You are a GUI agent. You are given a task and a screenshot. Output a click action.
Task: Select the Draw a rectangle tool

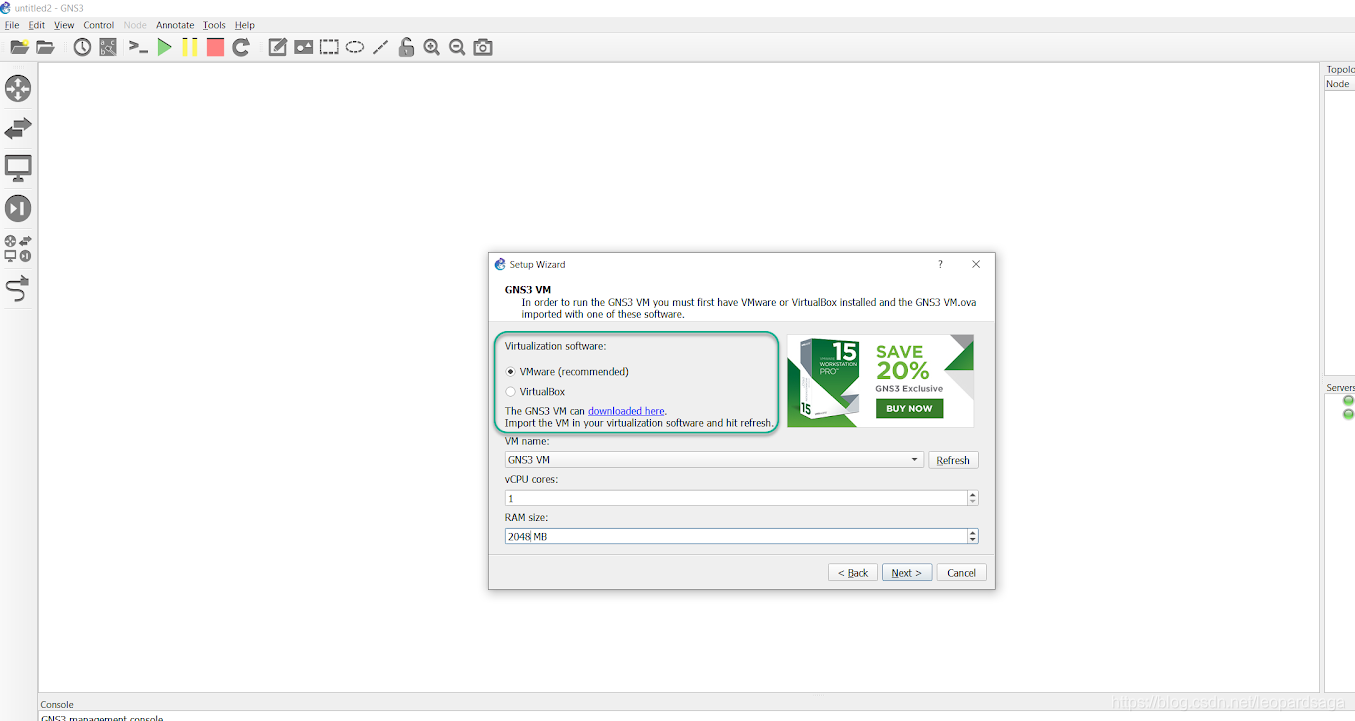click(329, 47)
